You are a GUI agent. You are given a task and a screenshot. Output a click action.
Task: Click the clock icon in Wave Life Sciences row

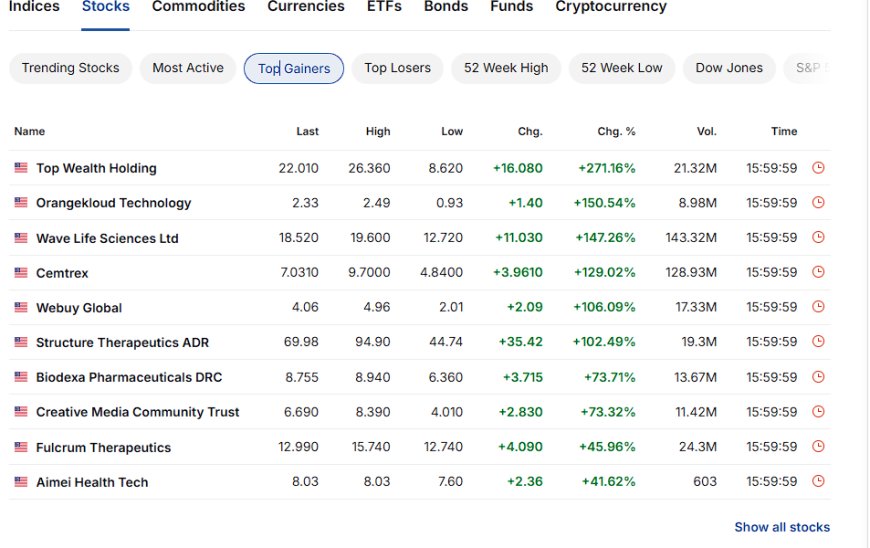[818, 237]
